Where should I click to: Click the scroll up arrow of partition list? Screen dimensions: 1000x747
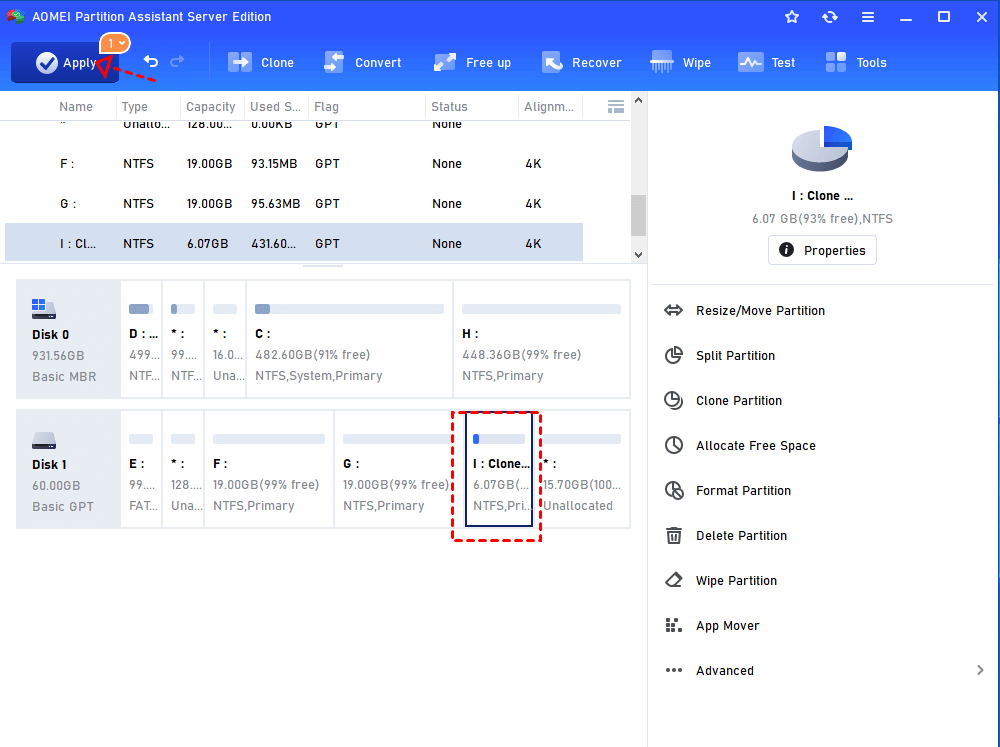click(638, 100)
